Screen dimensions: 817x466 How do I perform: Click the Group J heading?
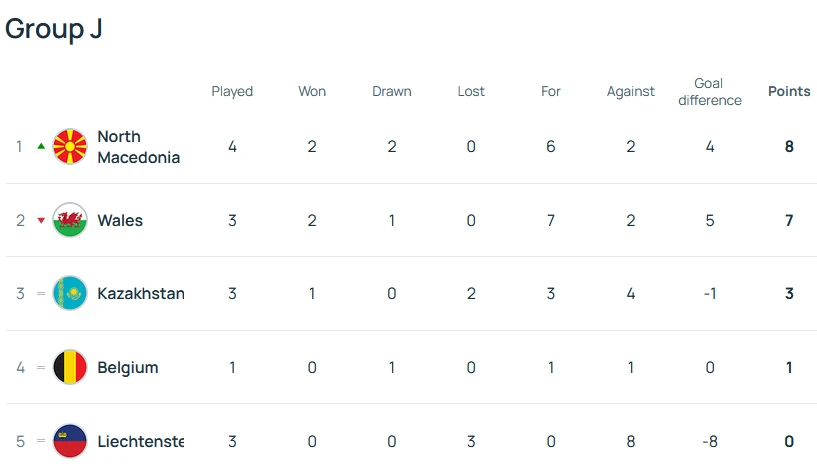tap(54, 29)
